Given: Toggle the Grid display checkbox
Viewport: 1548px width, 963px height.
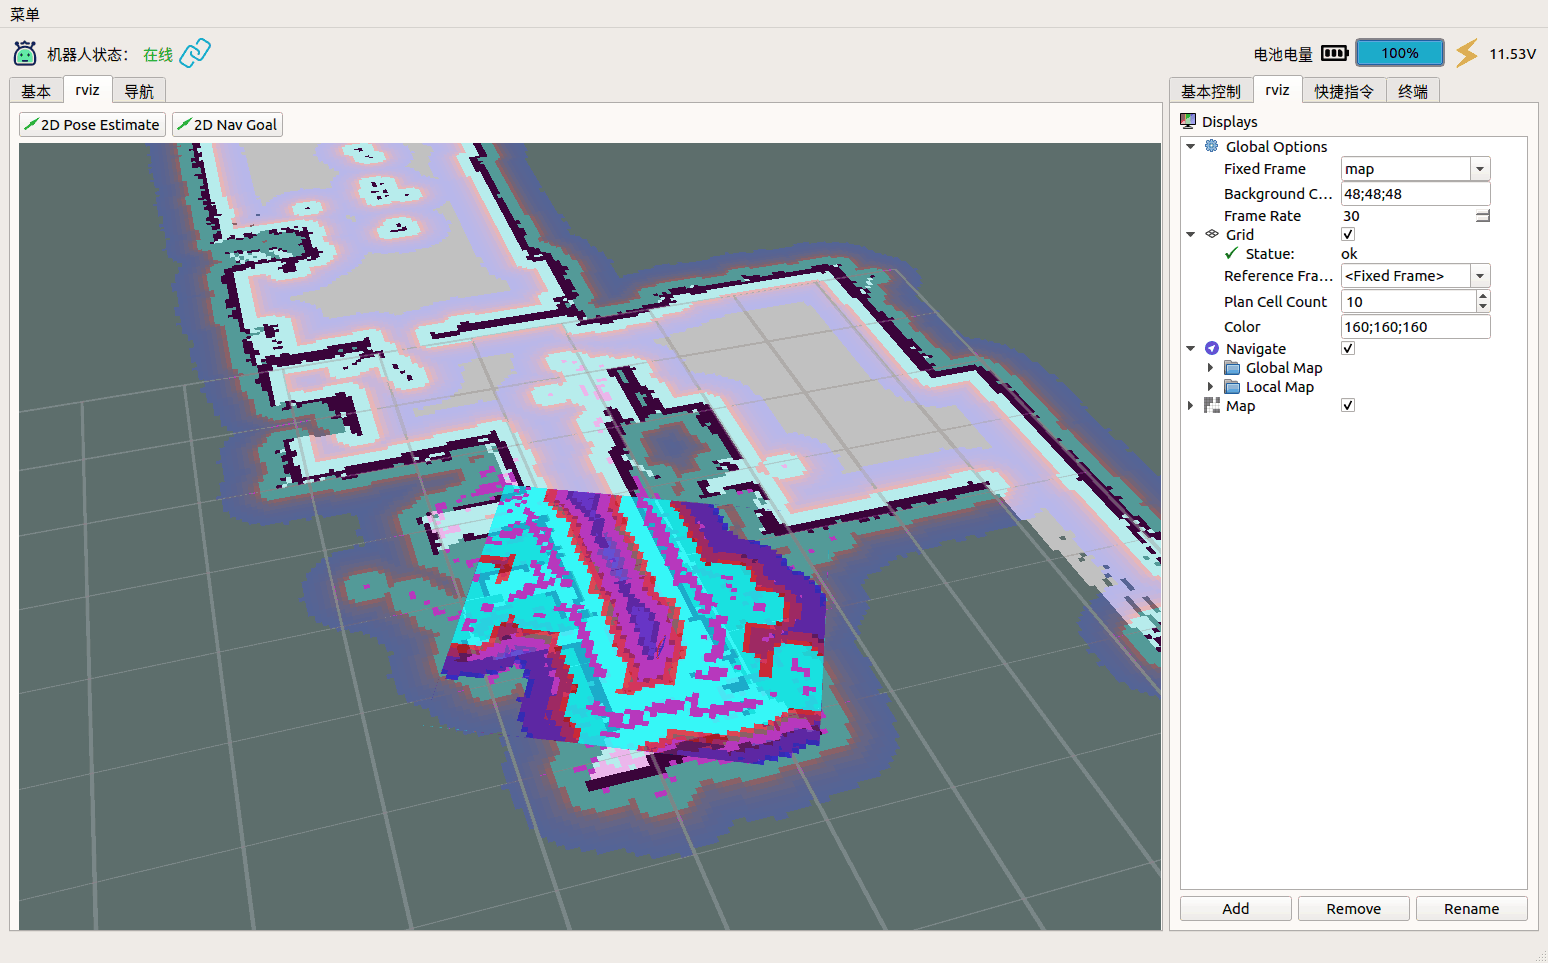Looking at the screenshot, I should (x=1348, y=234).
